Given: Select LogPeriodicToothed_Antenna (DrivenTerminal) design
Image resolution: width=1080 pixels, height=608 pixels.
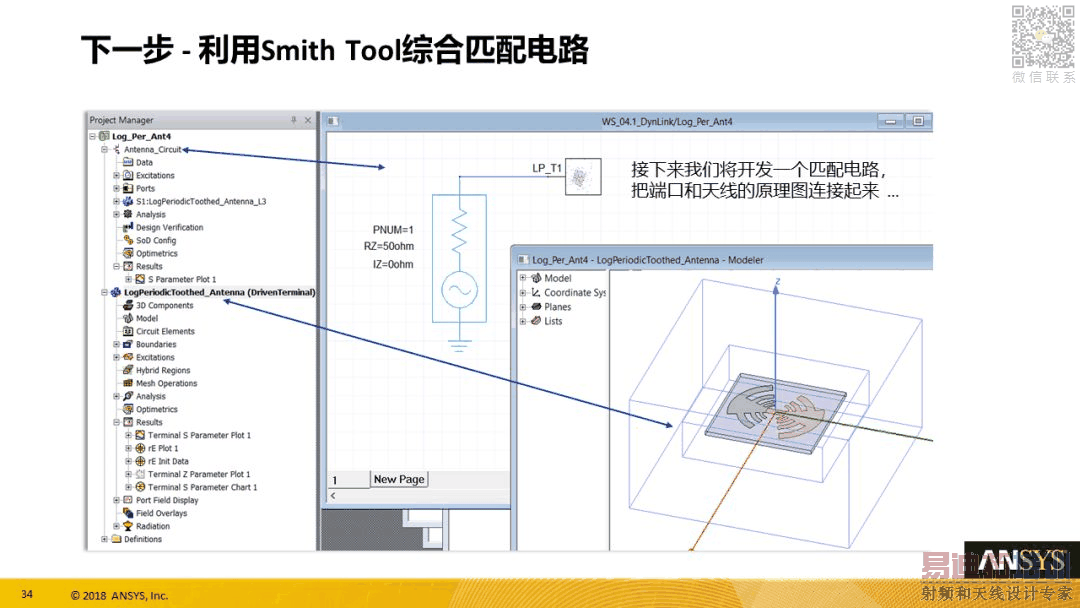Looking at the screenshot, I should point(220,293).
